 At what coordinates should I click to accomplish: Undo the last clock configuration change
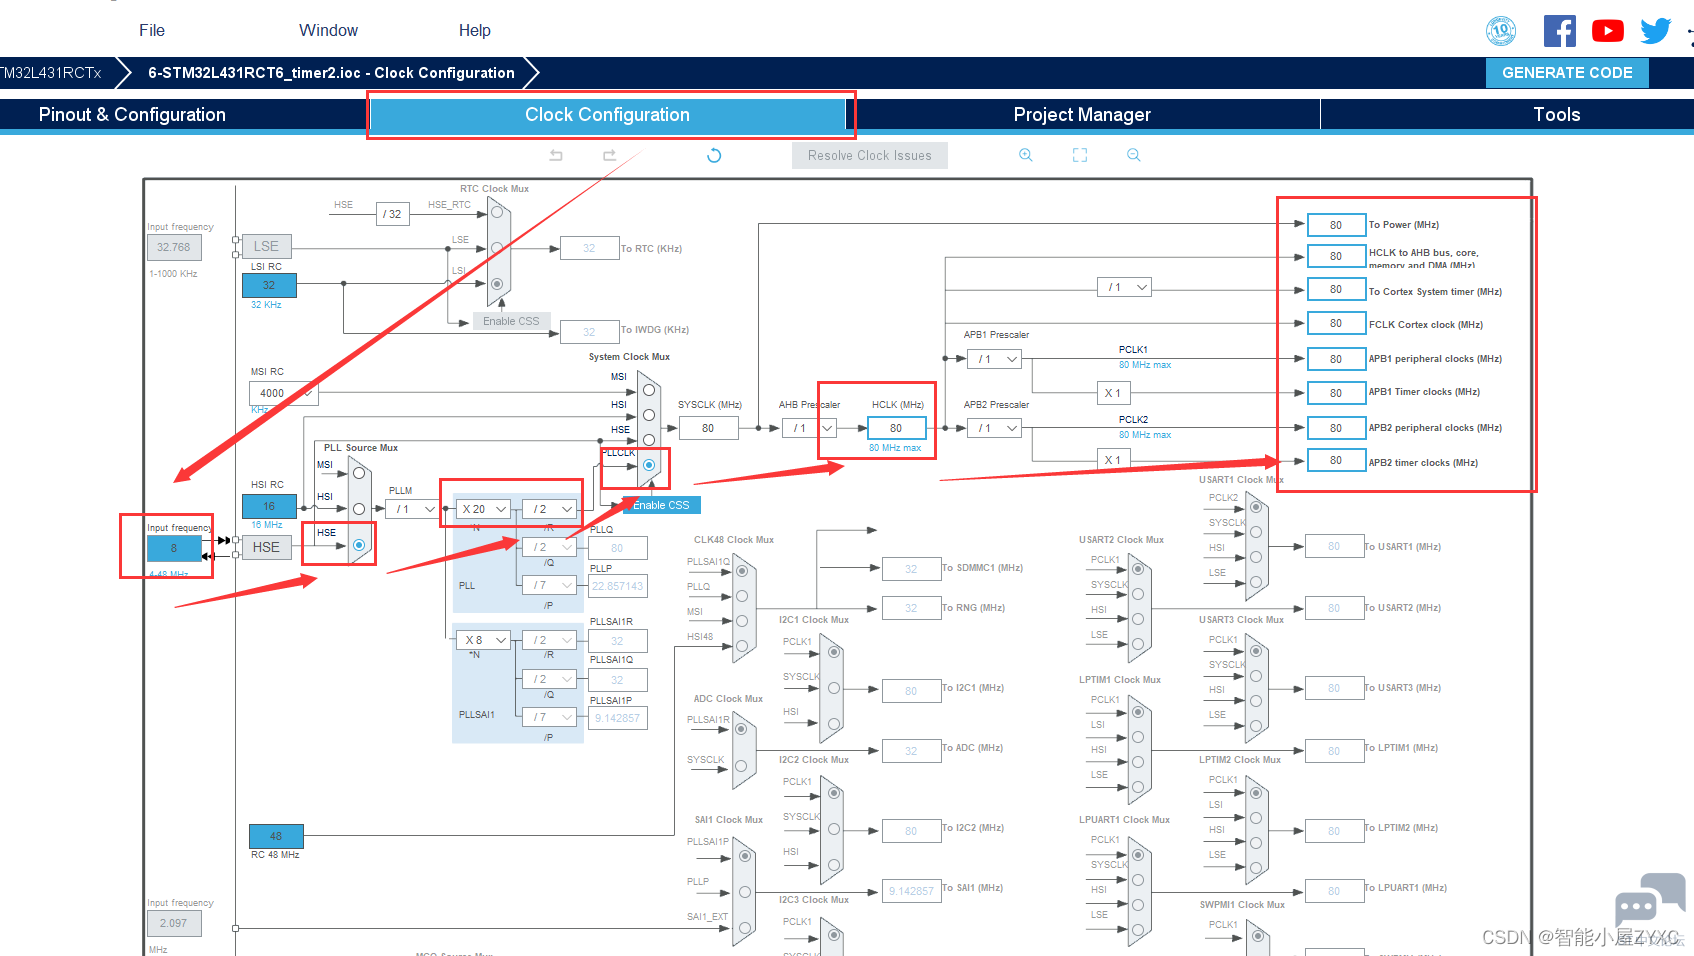pyautogui.click(x=556, y=155)
